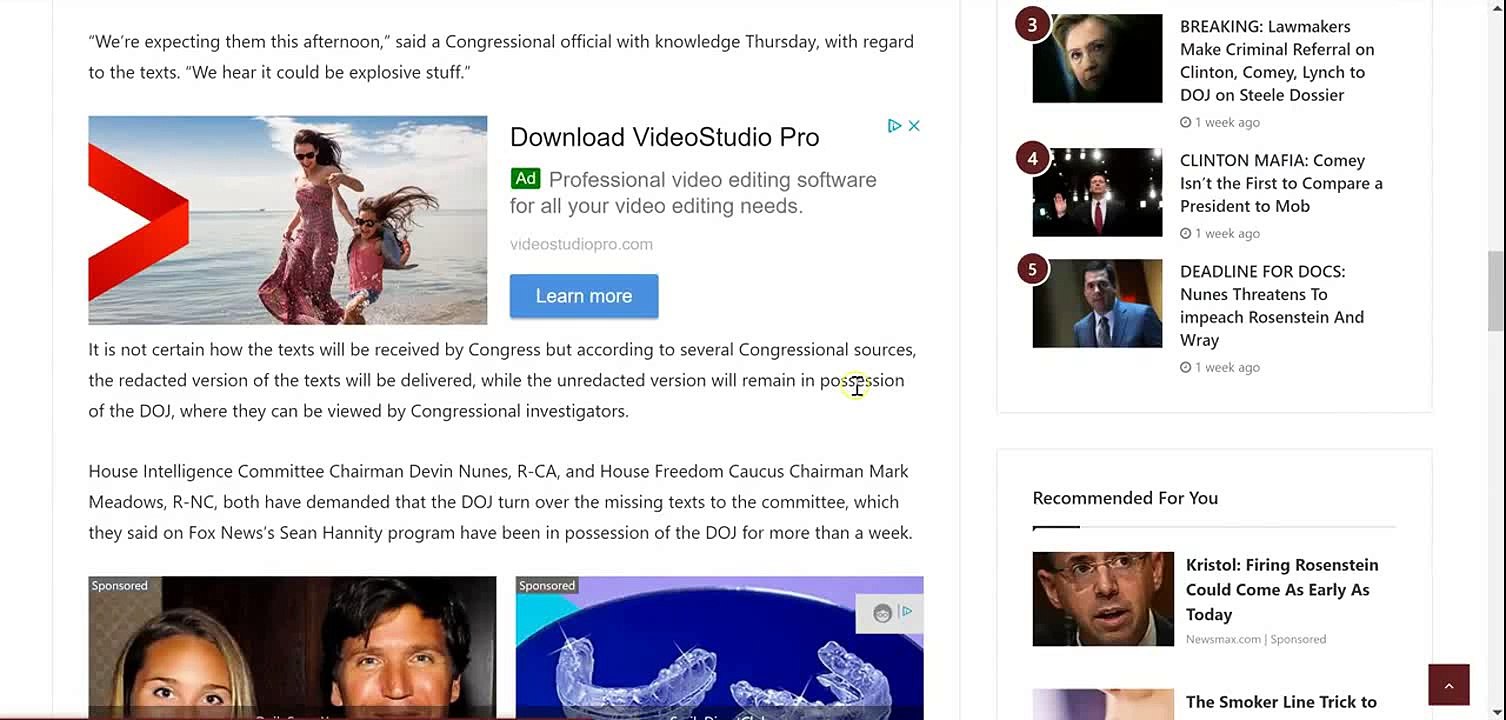1506x720 pixels.
Task: Click the Learn more button
Action: coord(584,296)
